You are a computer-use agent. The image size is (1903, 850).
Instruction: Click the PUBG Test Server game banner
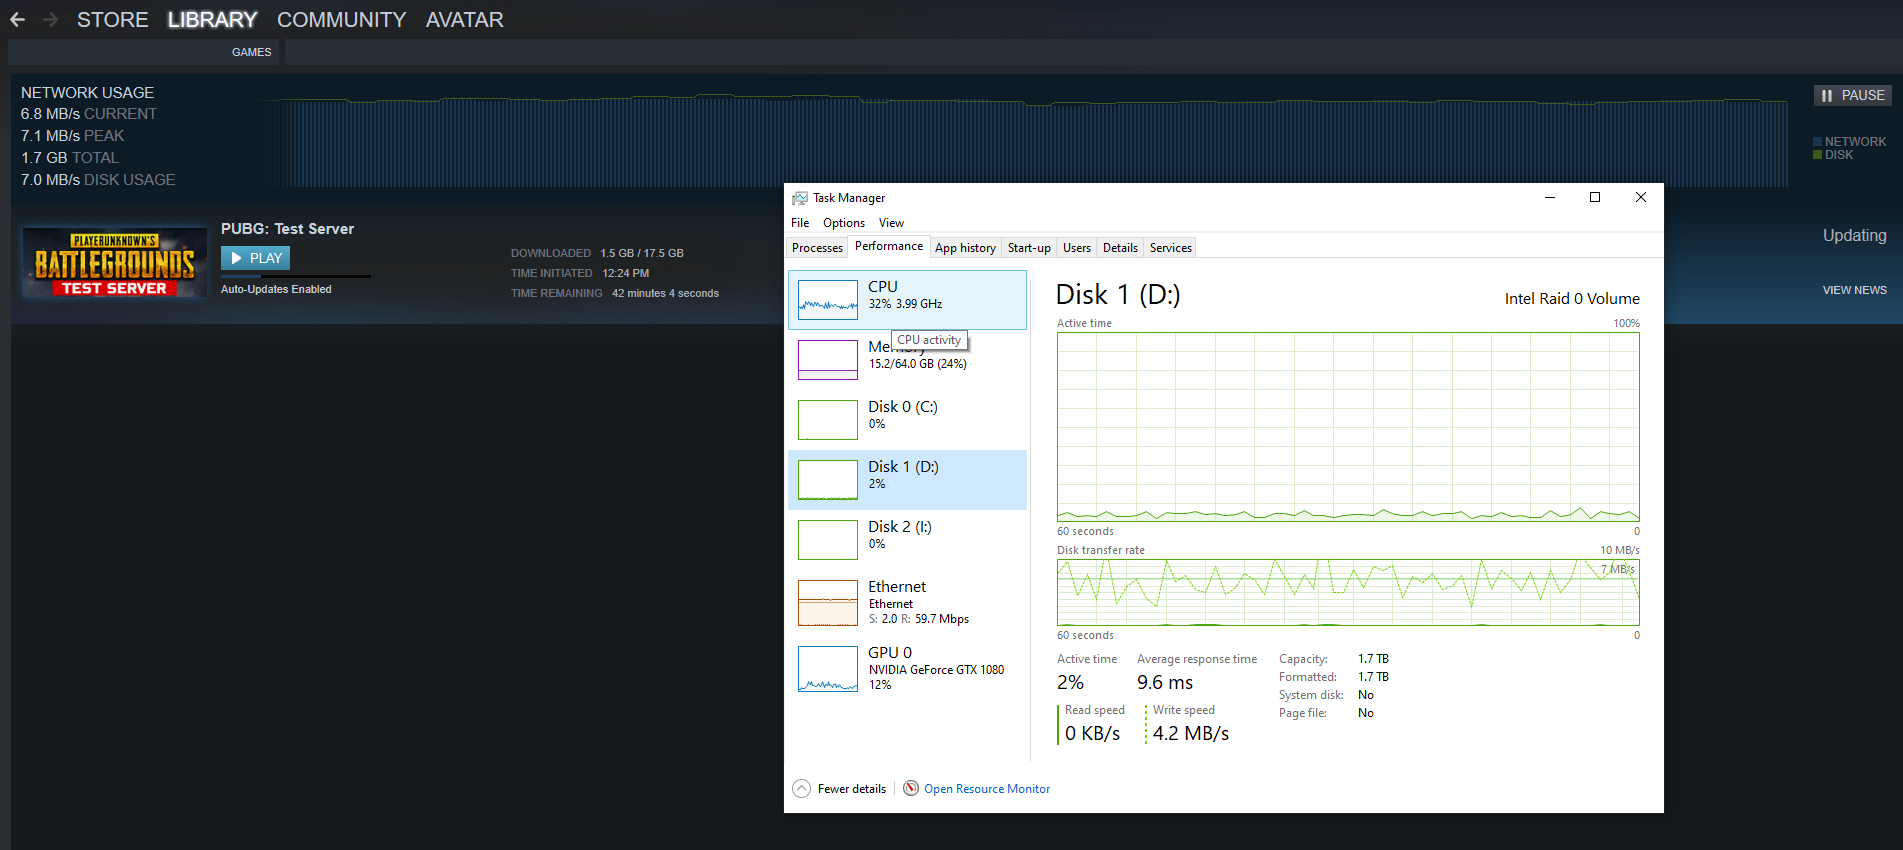coord(114,262)
